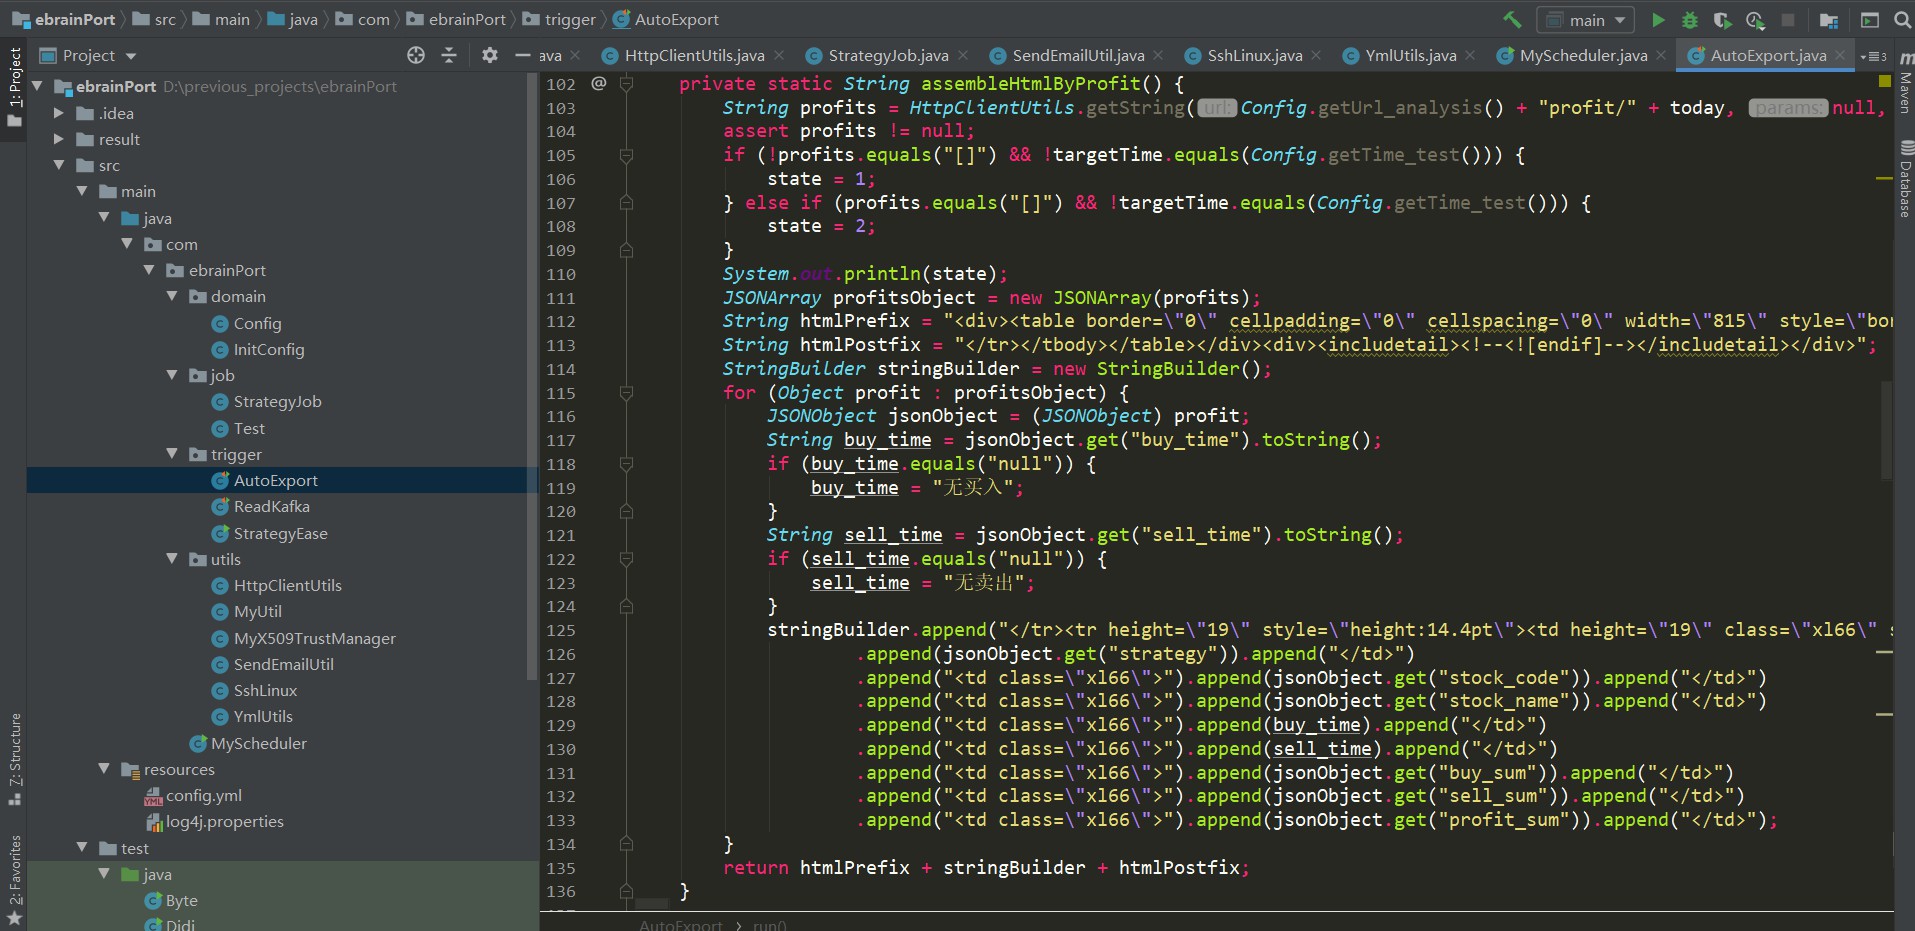Toggle folding marker at line 118
This screenshot has height=931, width=1915.
point(626,464)
